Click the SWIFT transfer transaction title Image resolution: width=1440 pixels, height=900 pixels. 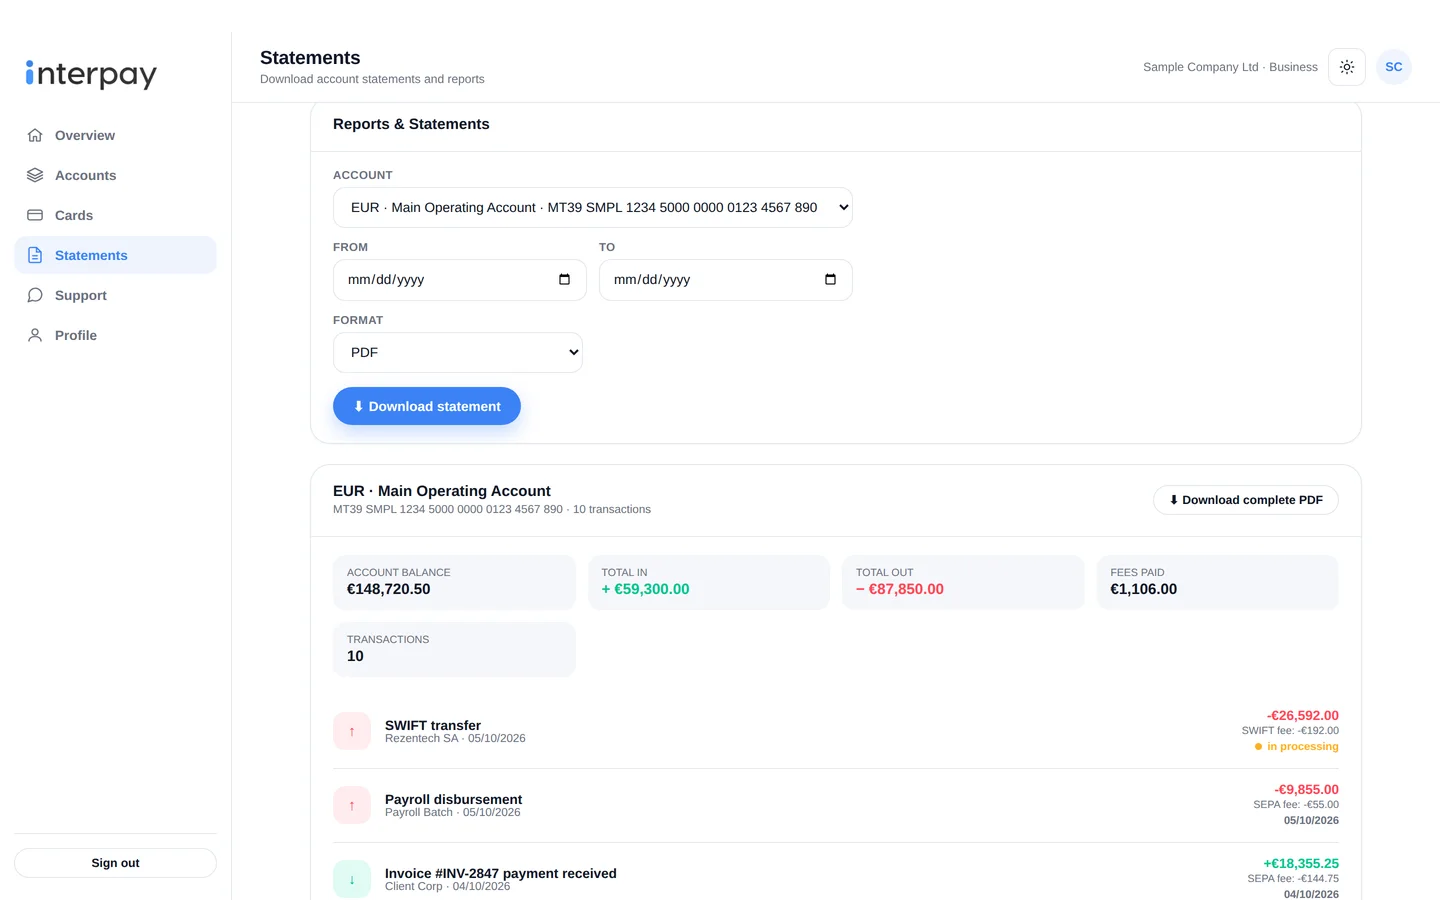pyautogui.click(x=433, y=725)
